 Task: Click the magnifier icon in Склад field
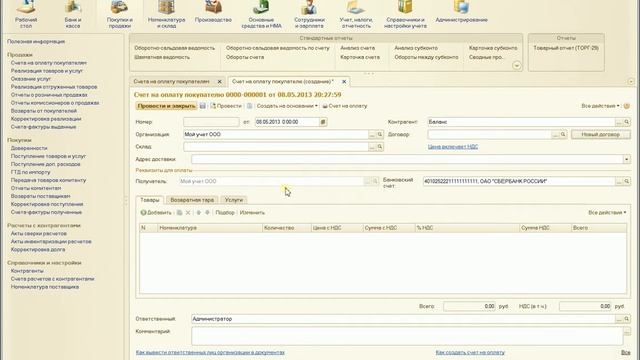pyautogui.click(x=380, y=147)
